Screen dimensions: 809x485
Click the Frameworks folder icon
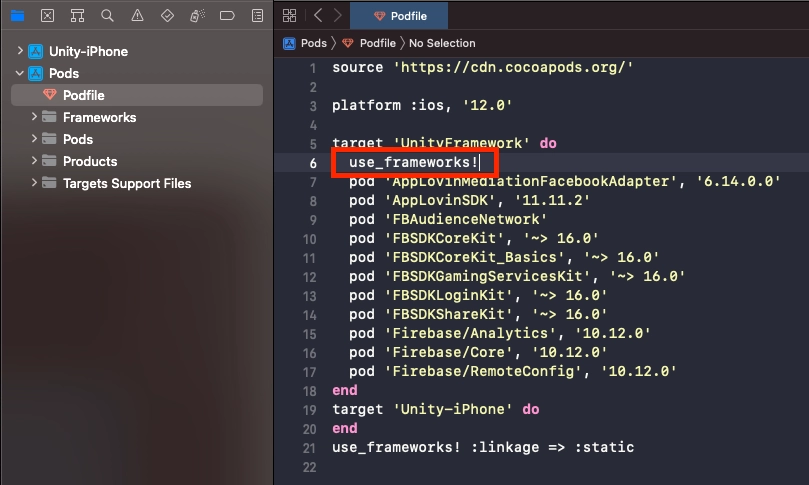click(49, 117)
